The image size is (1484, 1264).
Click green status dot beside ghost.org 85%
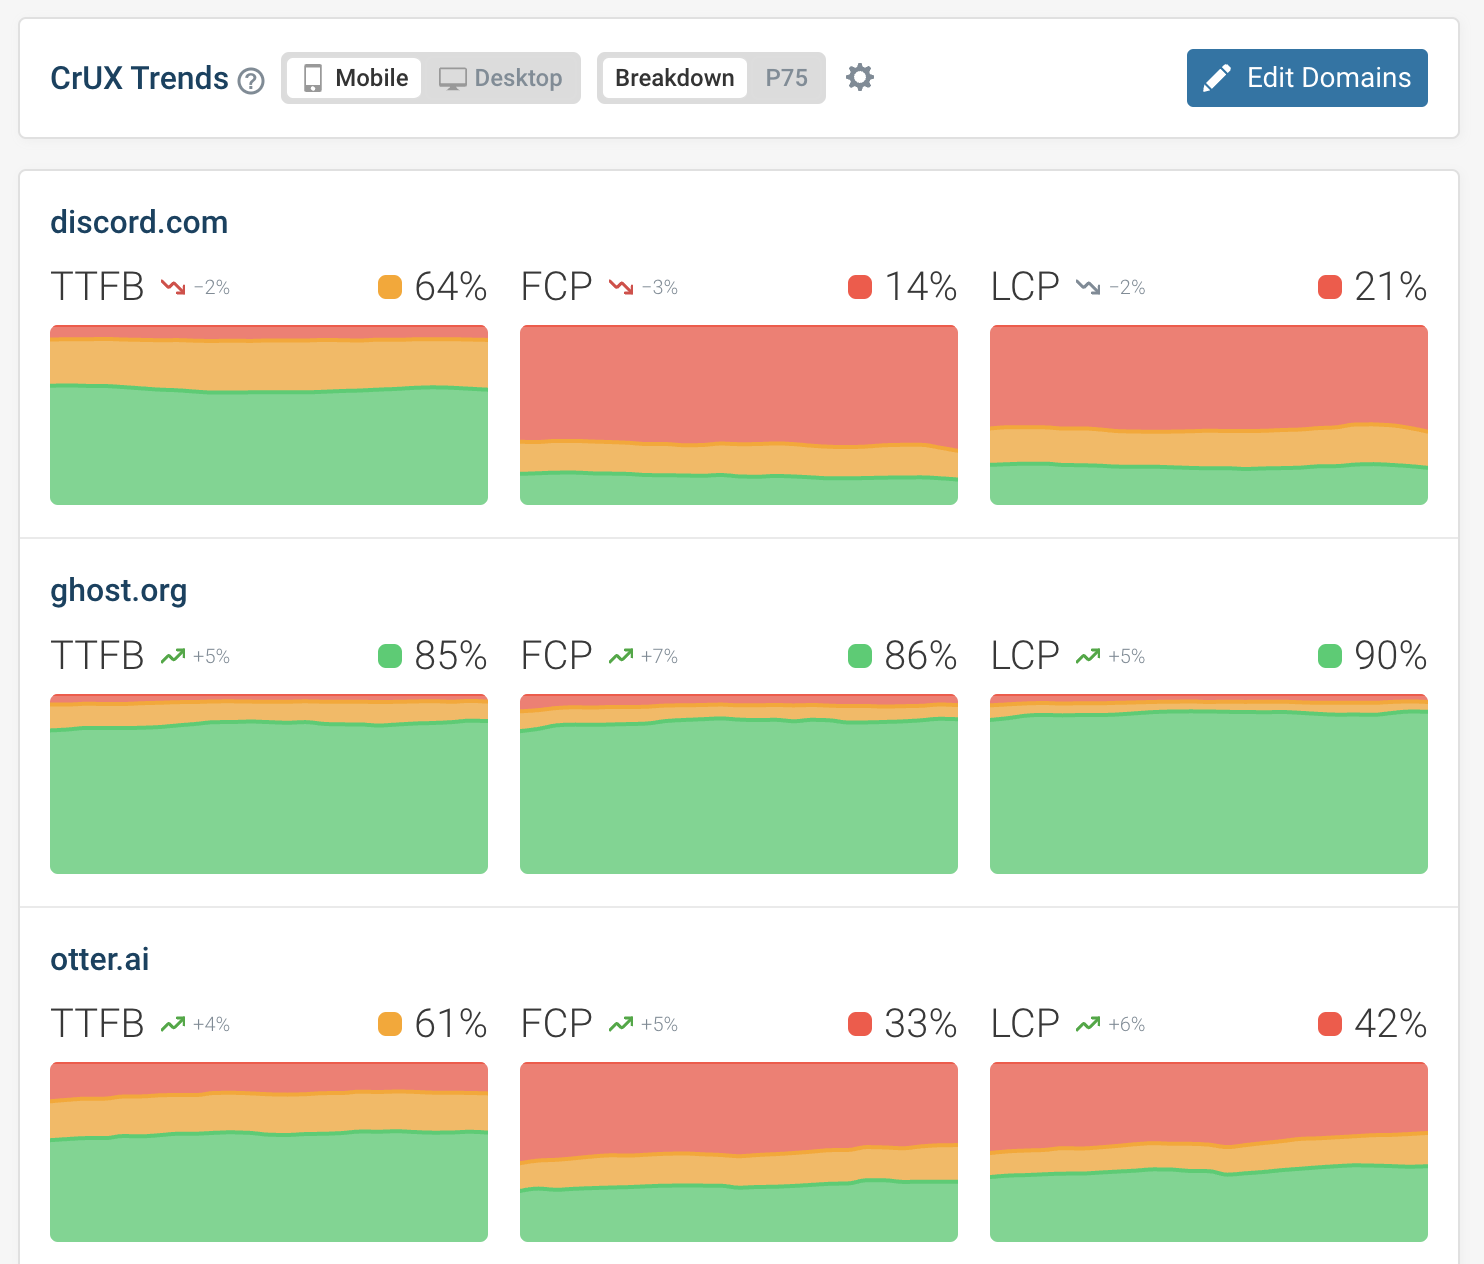390,656
